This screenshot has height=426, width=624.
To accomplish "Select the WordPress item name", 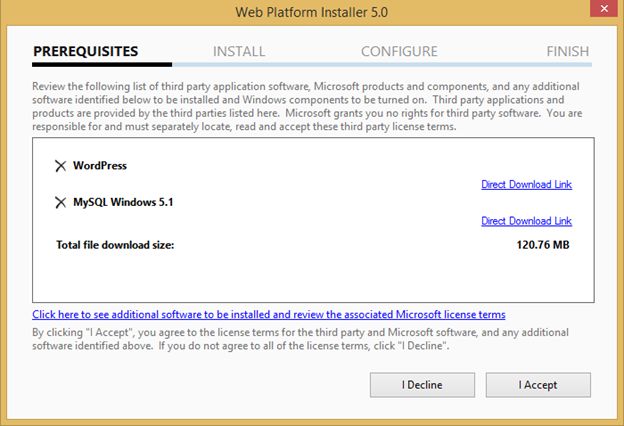I will tap(100, 166).
